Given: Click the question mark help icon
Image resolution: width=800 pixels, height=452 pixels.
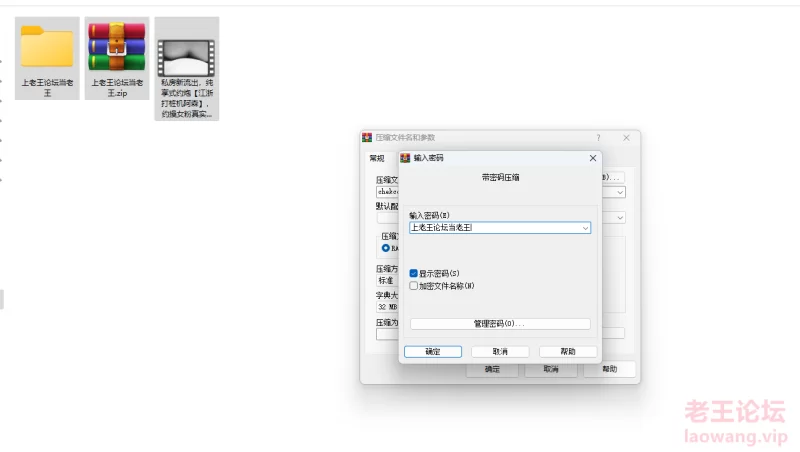Looking at the screenshot, I should tap(598, 138).
